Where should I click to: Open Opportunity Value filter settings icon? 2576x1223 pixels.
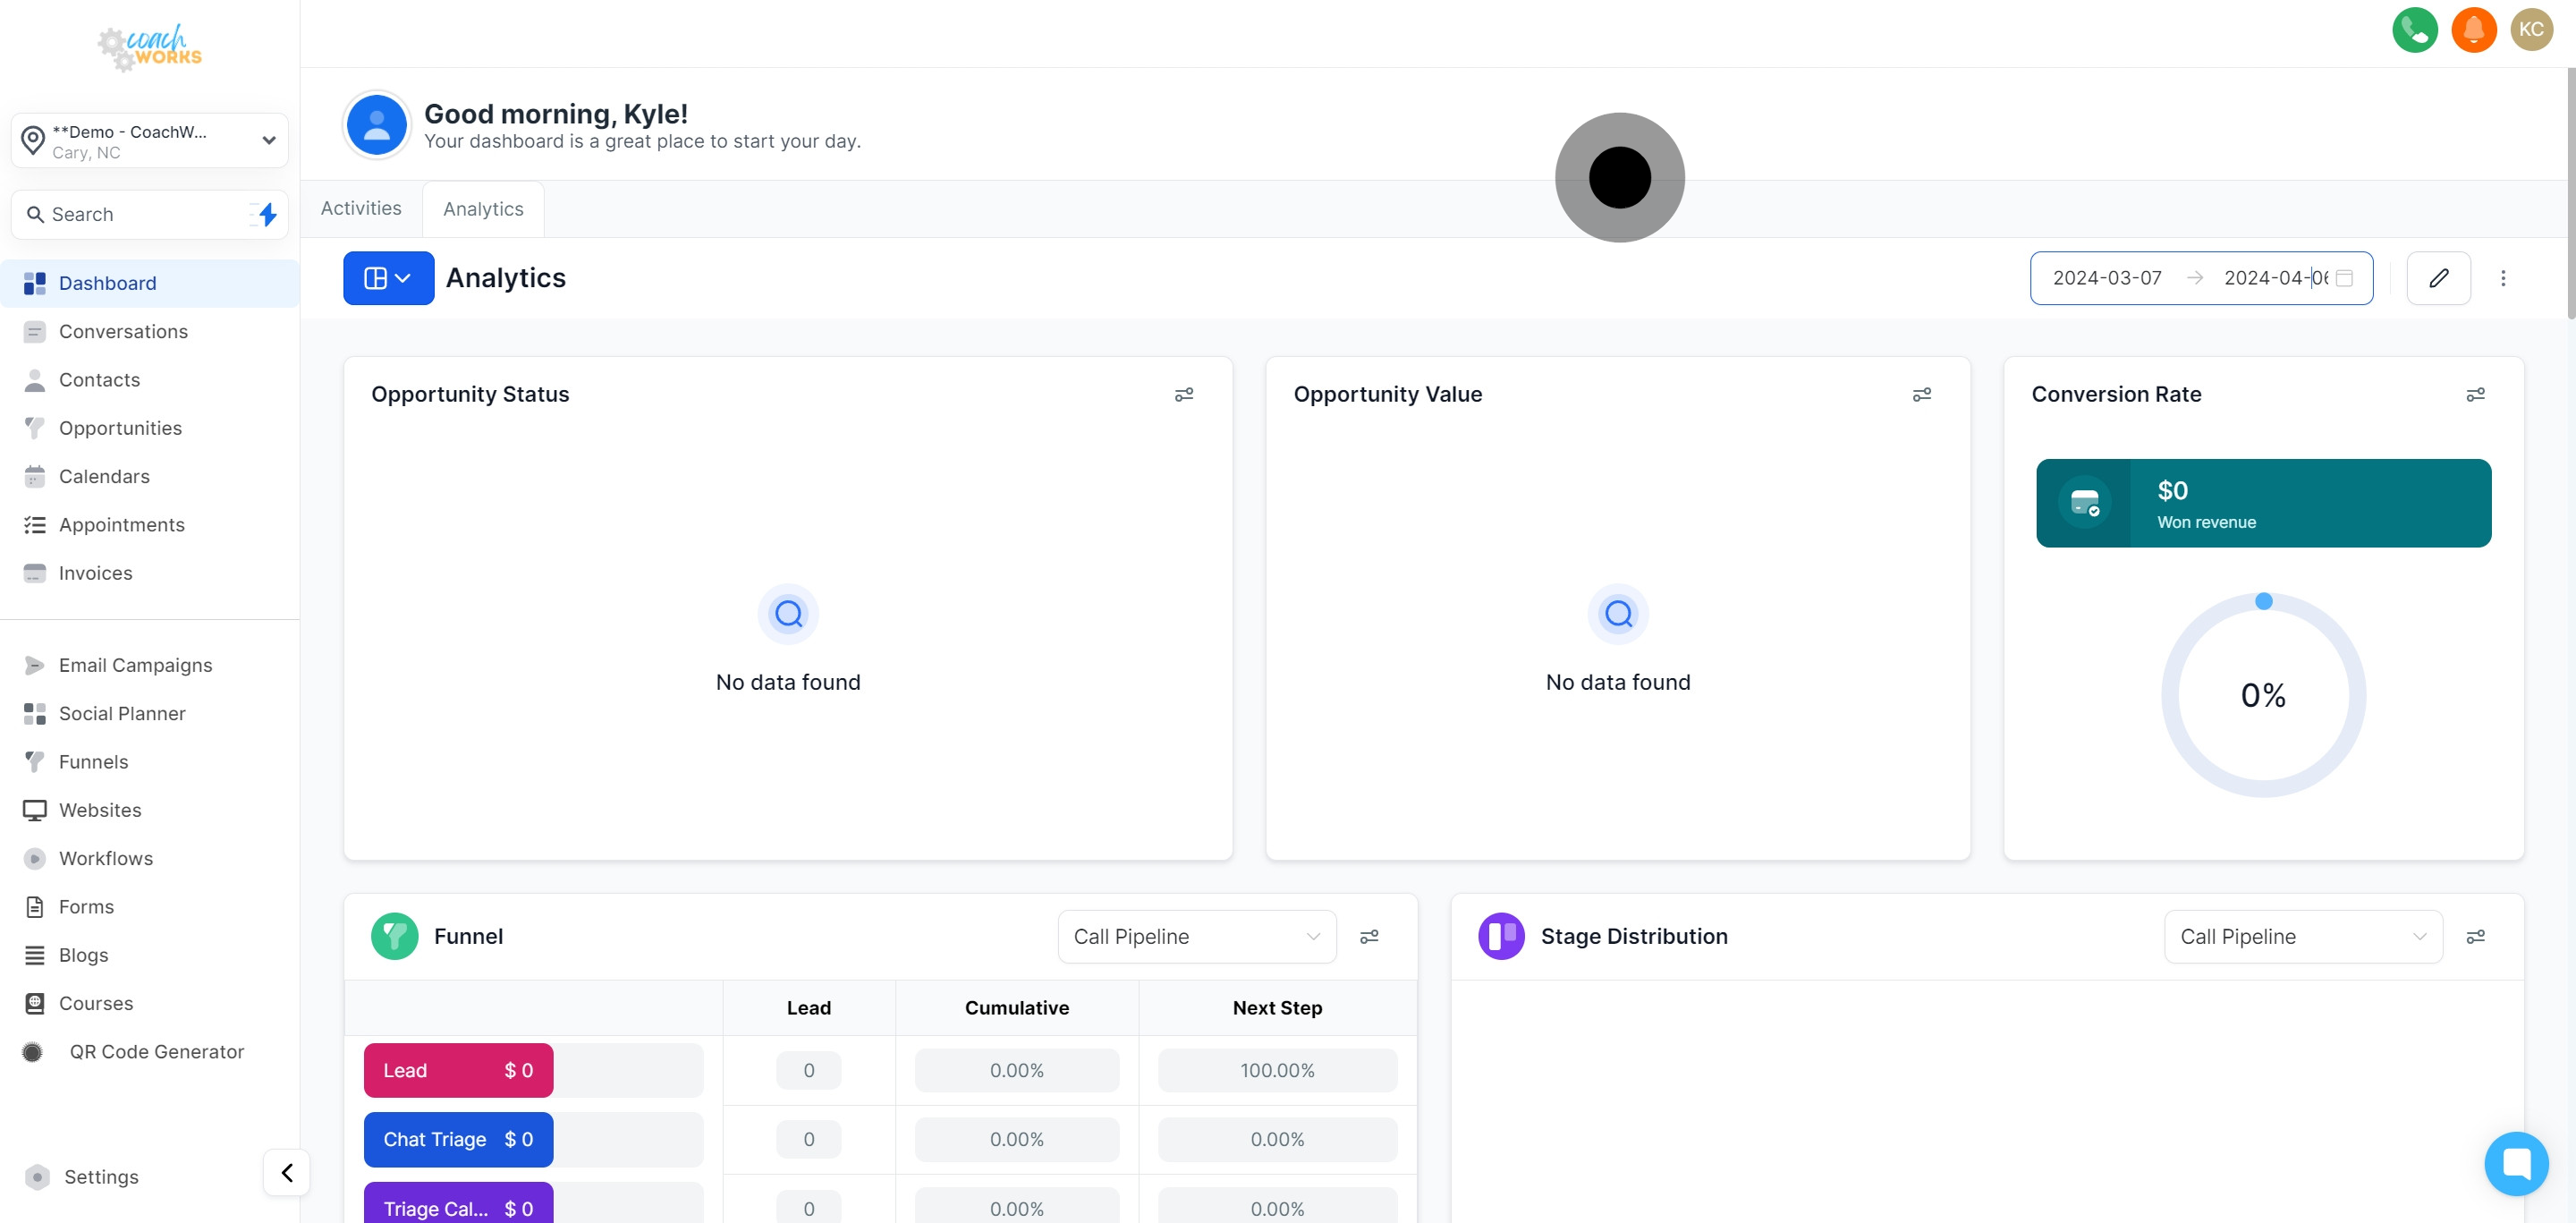pyautogui.click(x=1921, y=395)
